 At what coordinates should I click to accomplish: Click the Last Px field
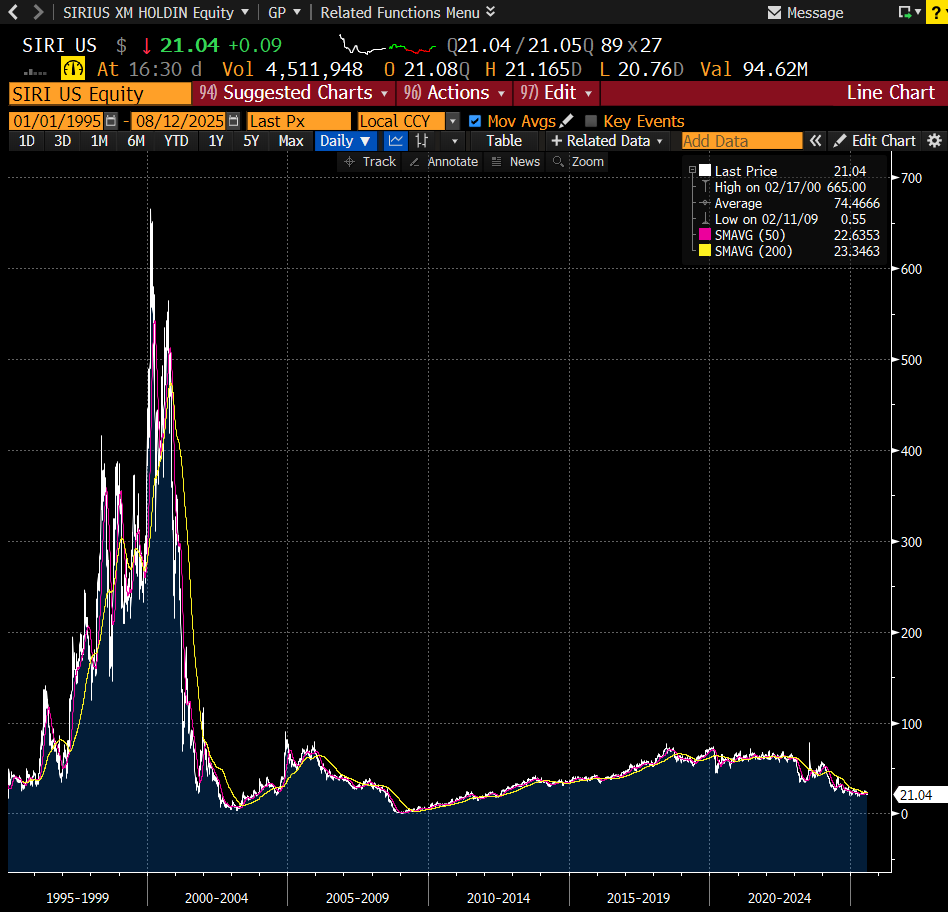[299, 121]
